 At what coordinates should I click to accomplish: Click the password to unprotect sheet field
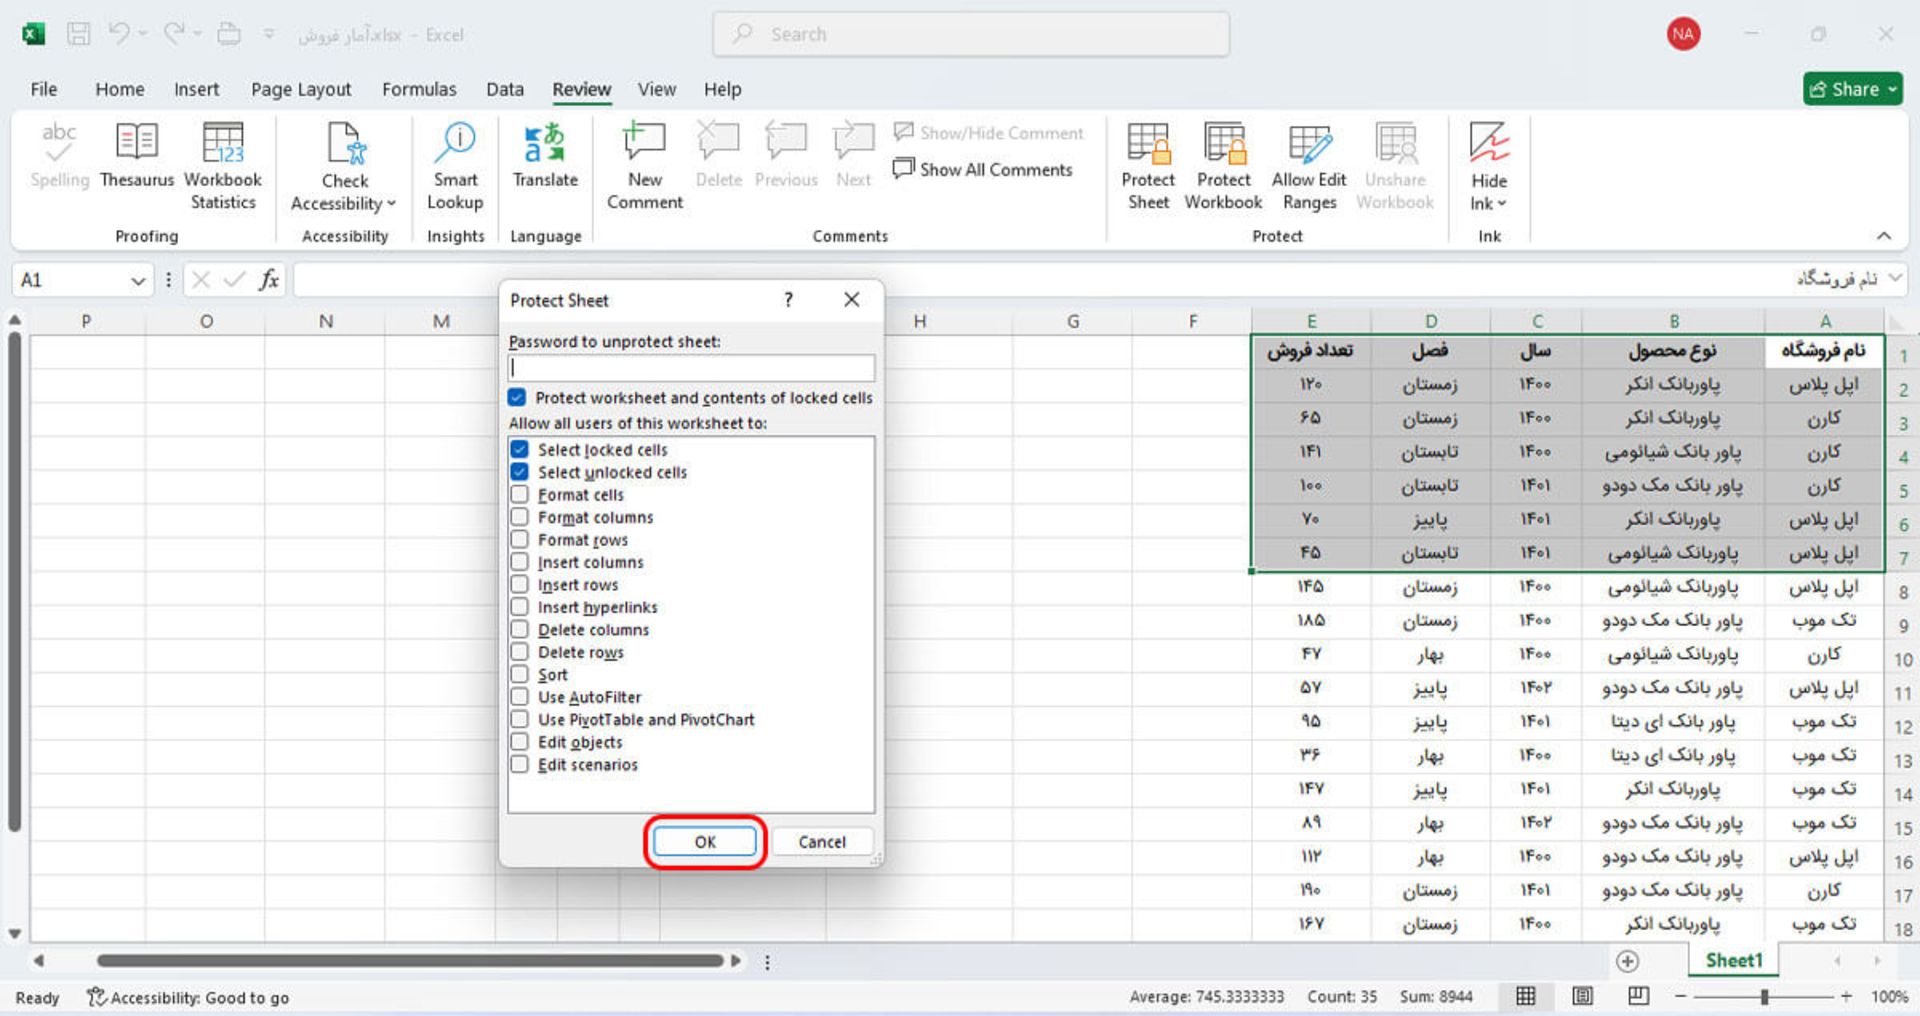click(x=691, y=368)
